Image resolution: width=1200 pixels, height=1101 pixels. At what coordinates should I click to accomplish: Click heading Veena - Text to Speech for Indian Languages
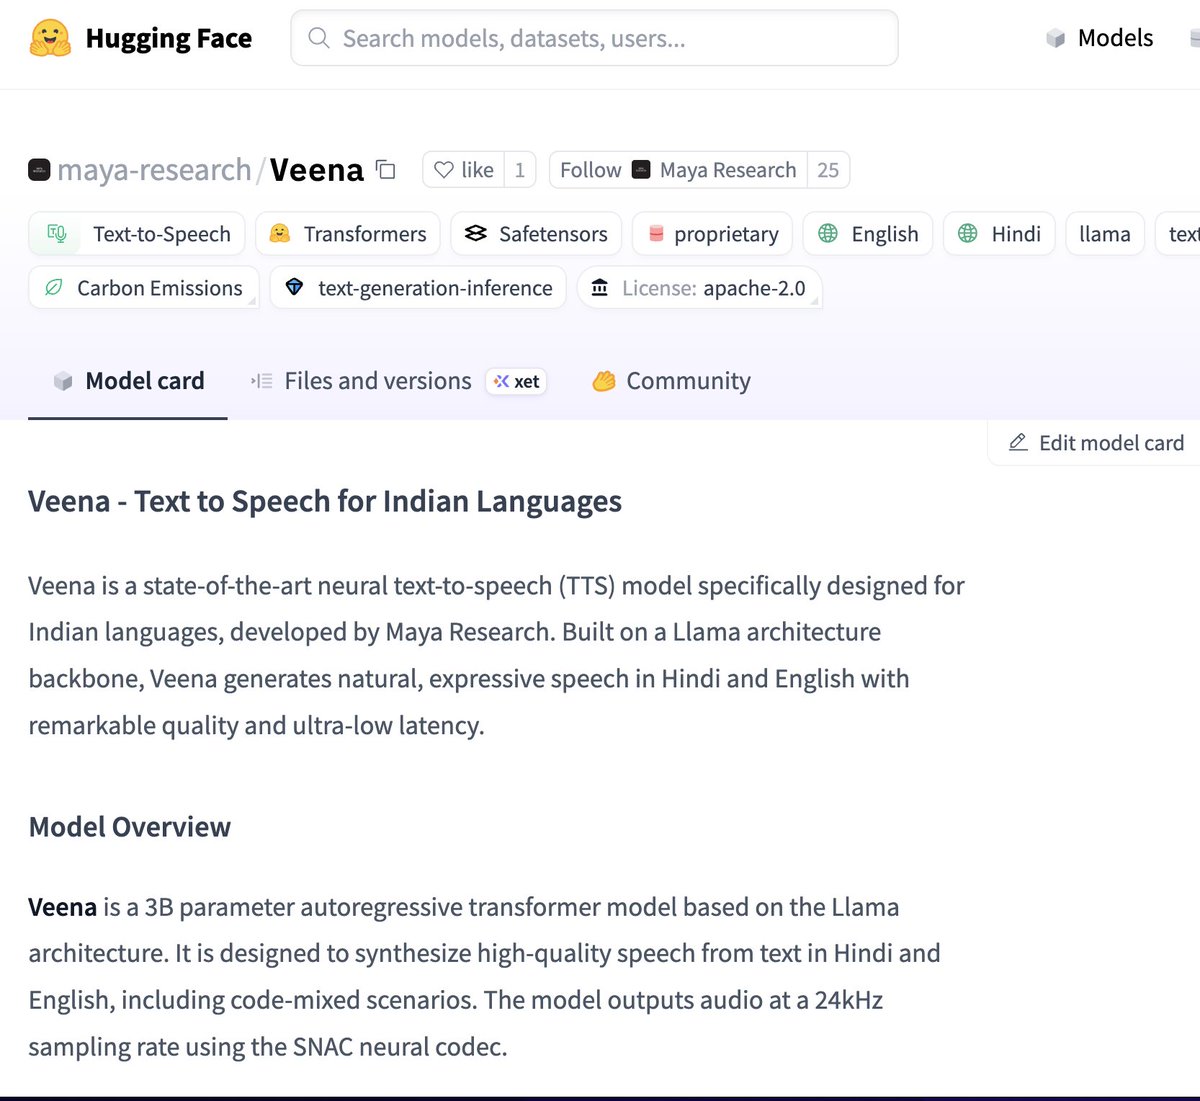coord(325,501)
